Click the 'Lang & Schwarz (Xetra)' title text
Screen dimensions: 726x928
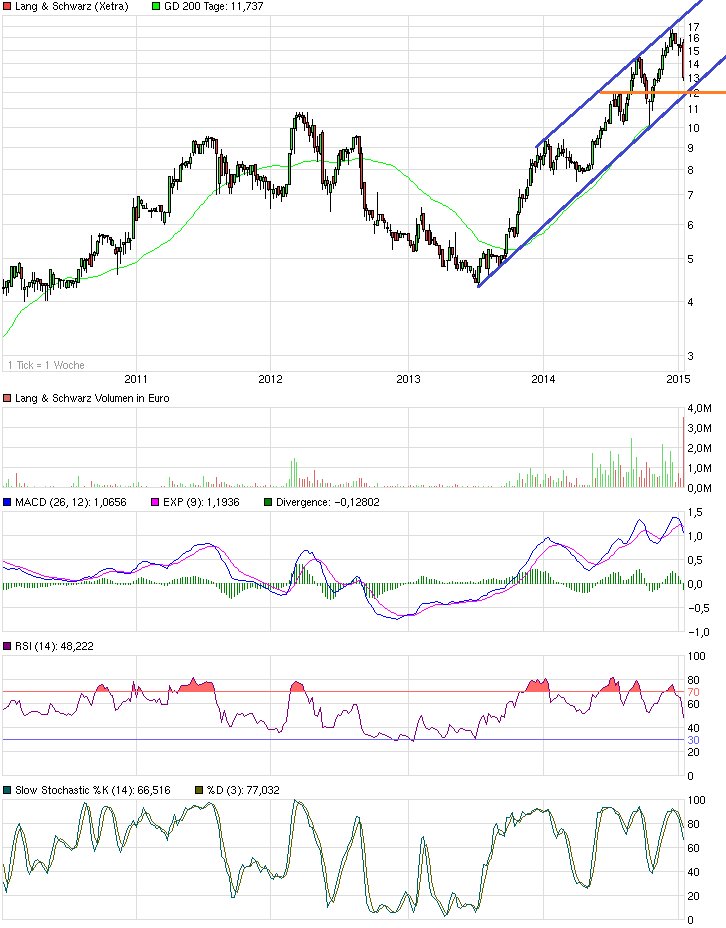[x=72, y=7]
